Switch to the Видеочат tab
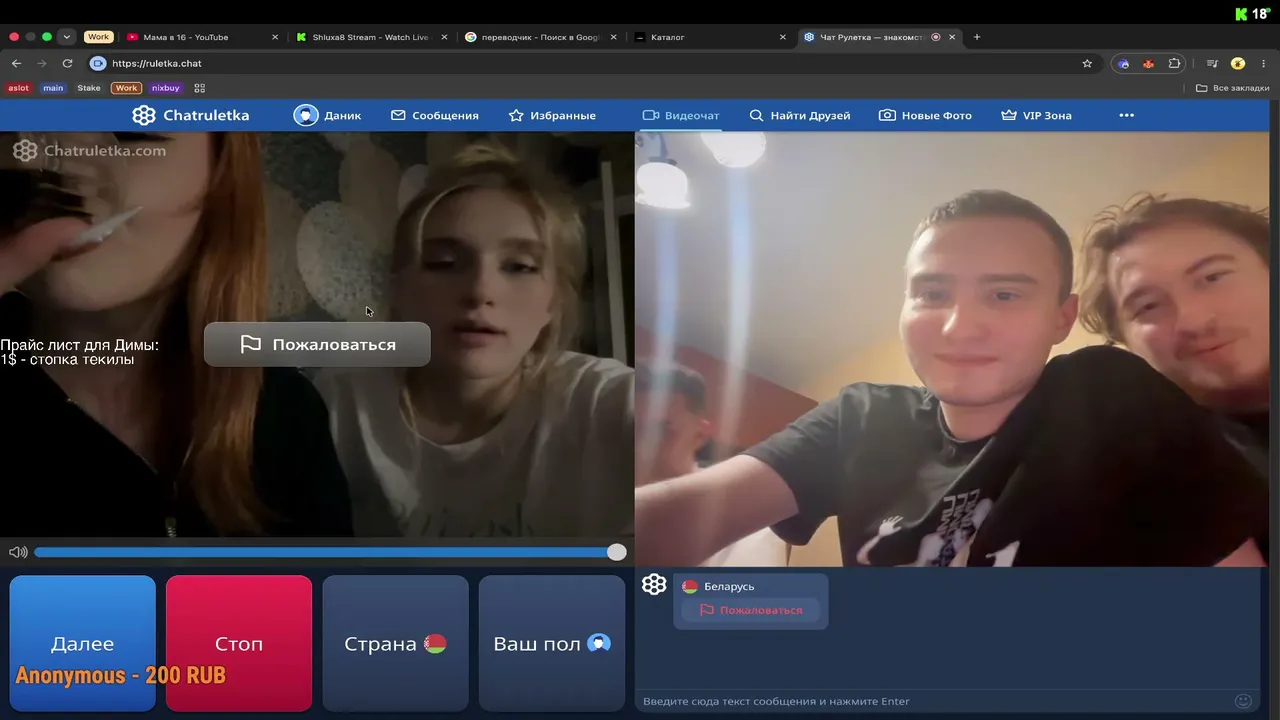1280x720 pixels. click(681, 115)
